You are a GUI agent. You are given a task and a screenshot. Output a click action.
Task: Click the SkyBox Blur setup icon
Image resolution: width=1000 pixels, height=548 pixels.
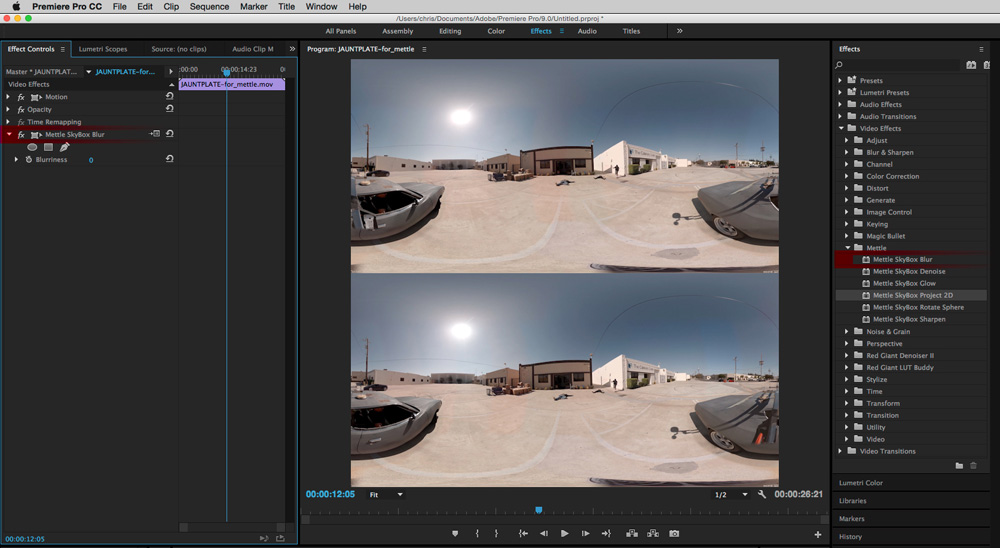point(154,134)
